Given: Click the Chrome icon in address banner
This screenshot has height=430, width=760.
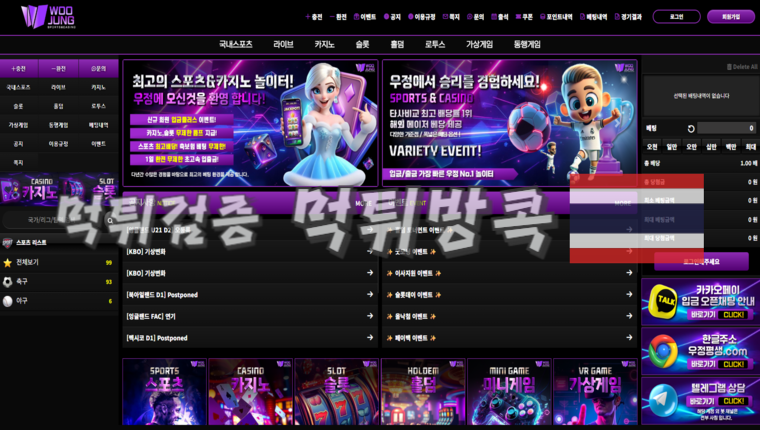Looking at the screenshot, I should coord(661,350).
